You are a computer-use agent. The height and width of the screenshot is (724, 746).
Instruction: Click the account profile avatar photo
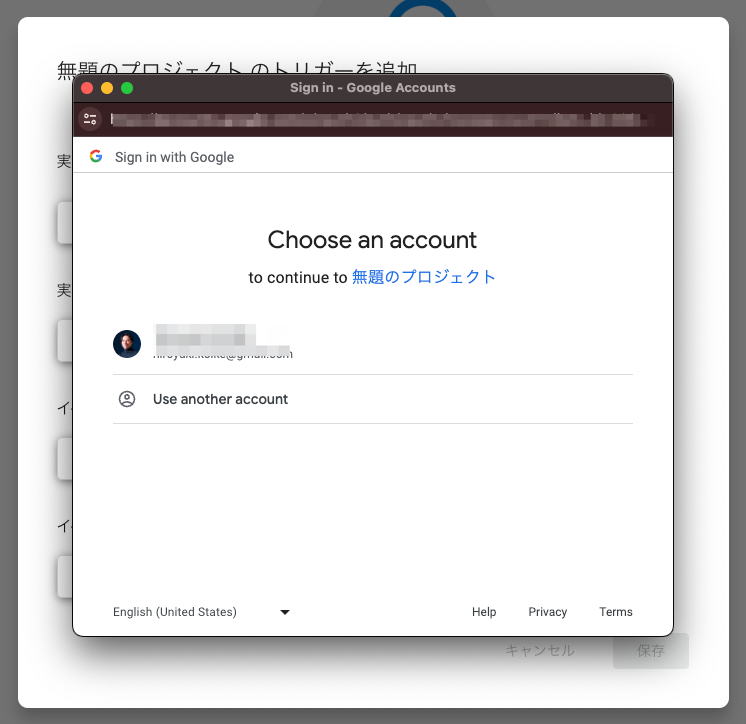coord(127,344)
